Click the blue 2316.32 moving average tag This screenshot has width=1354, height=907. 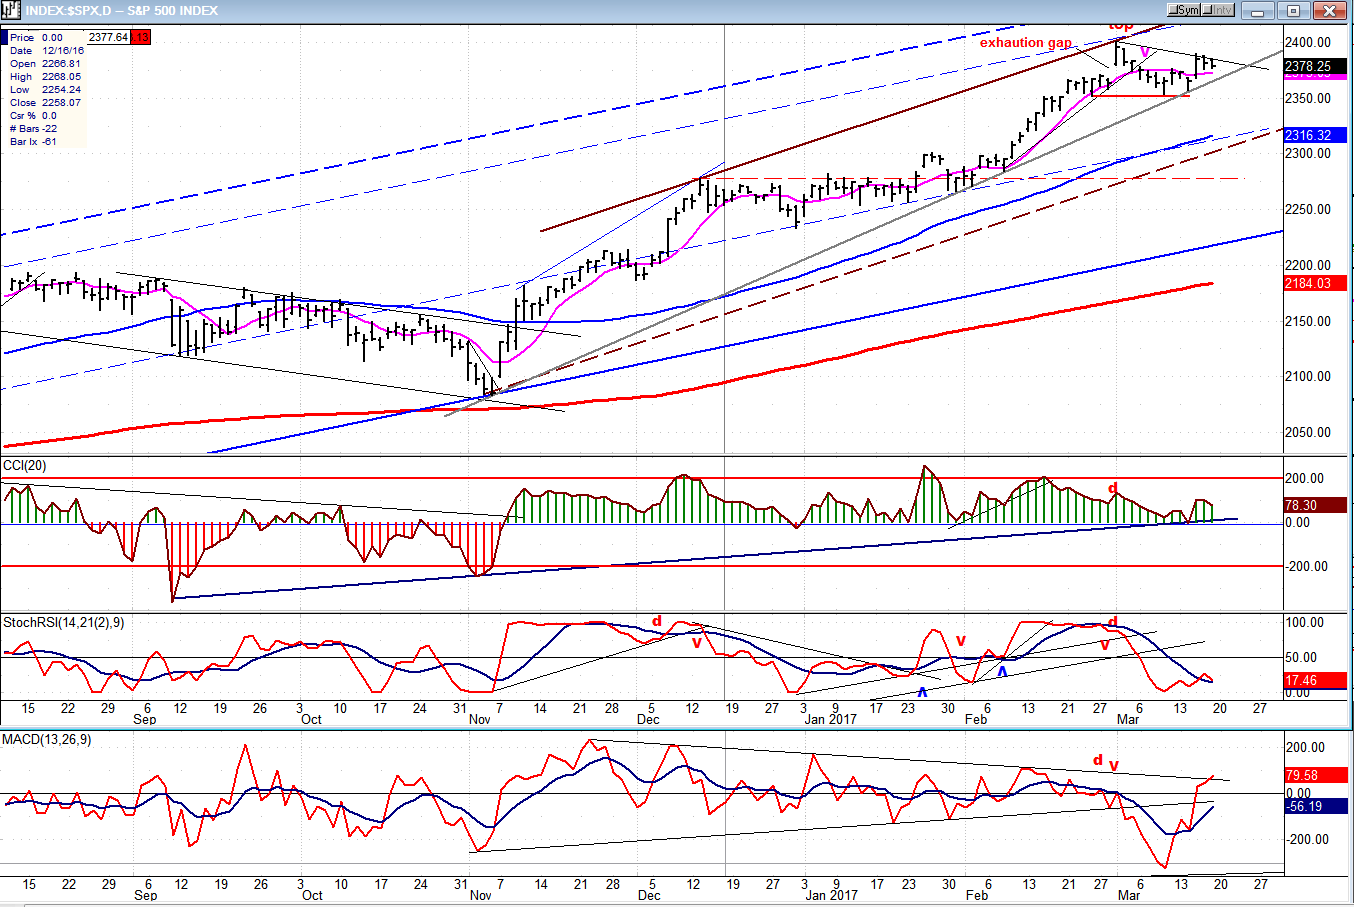[1314, 135]
